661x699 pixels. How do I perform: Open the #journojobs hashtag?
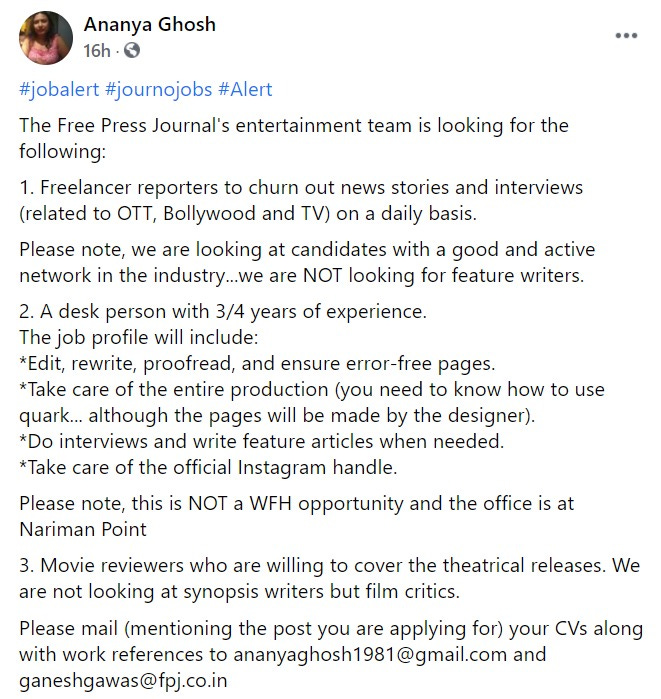point(158,89)
